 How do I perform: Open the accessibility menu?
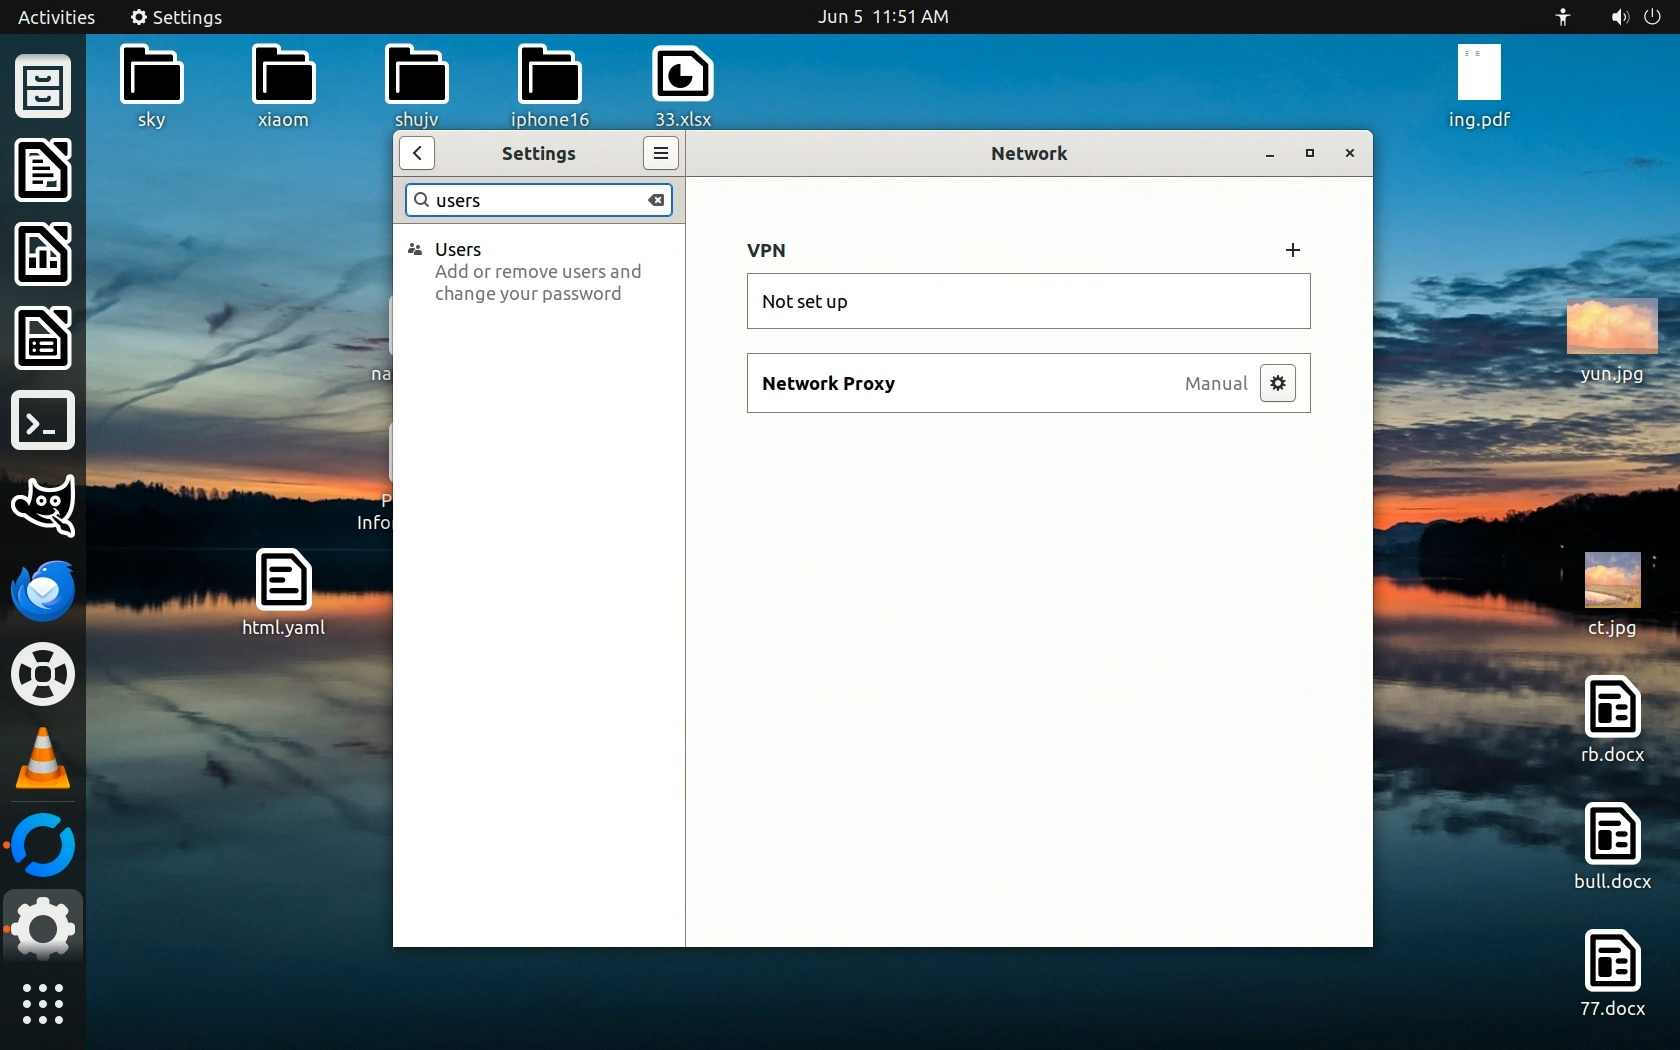pos(1563,17)
